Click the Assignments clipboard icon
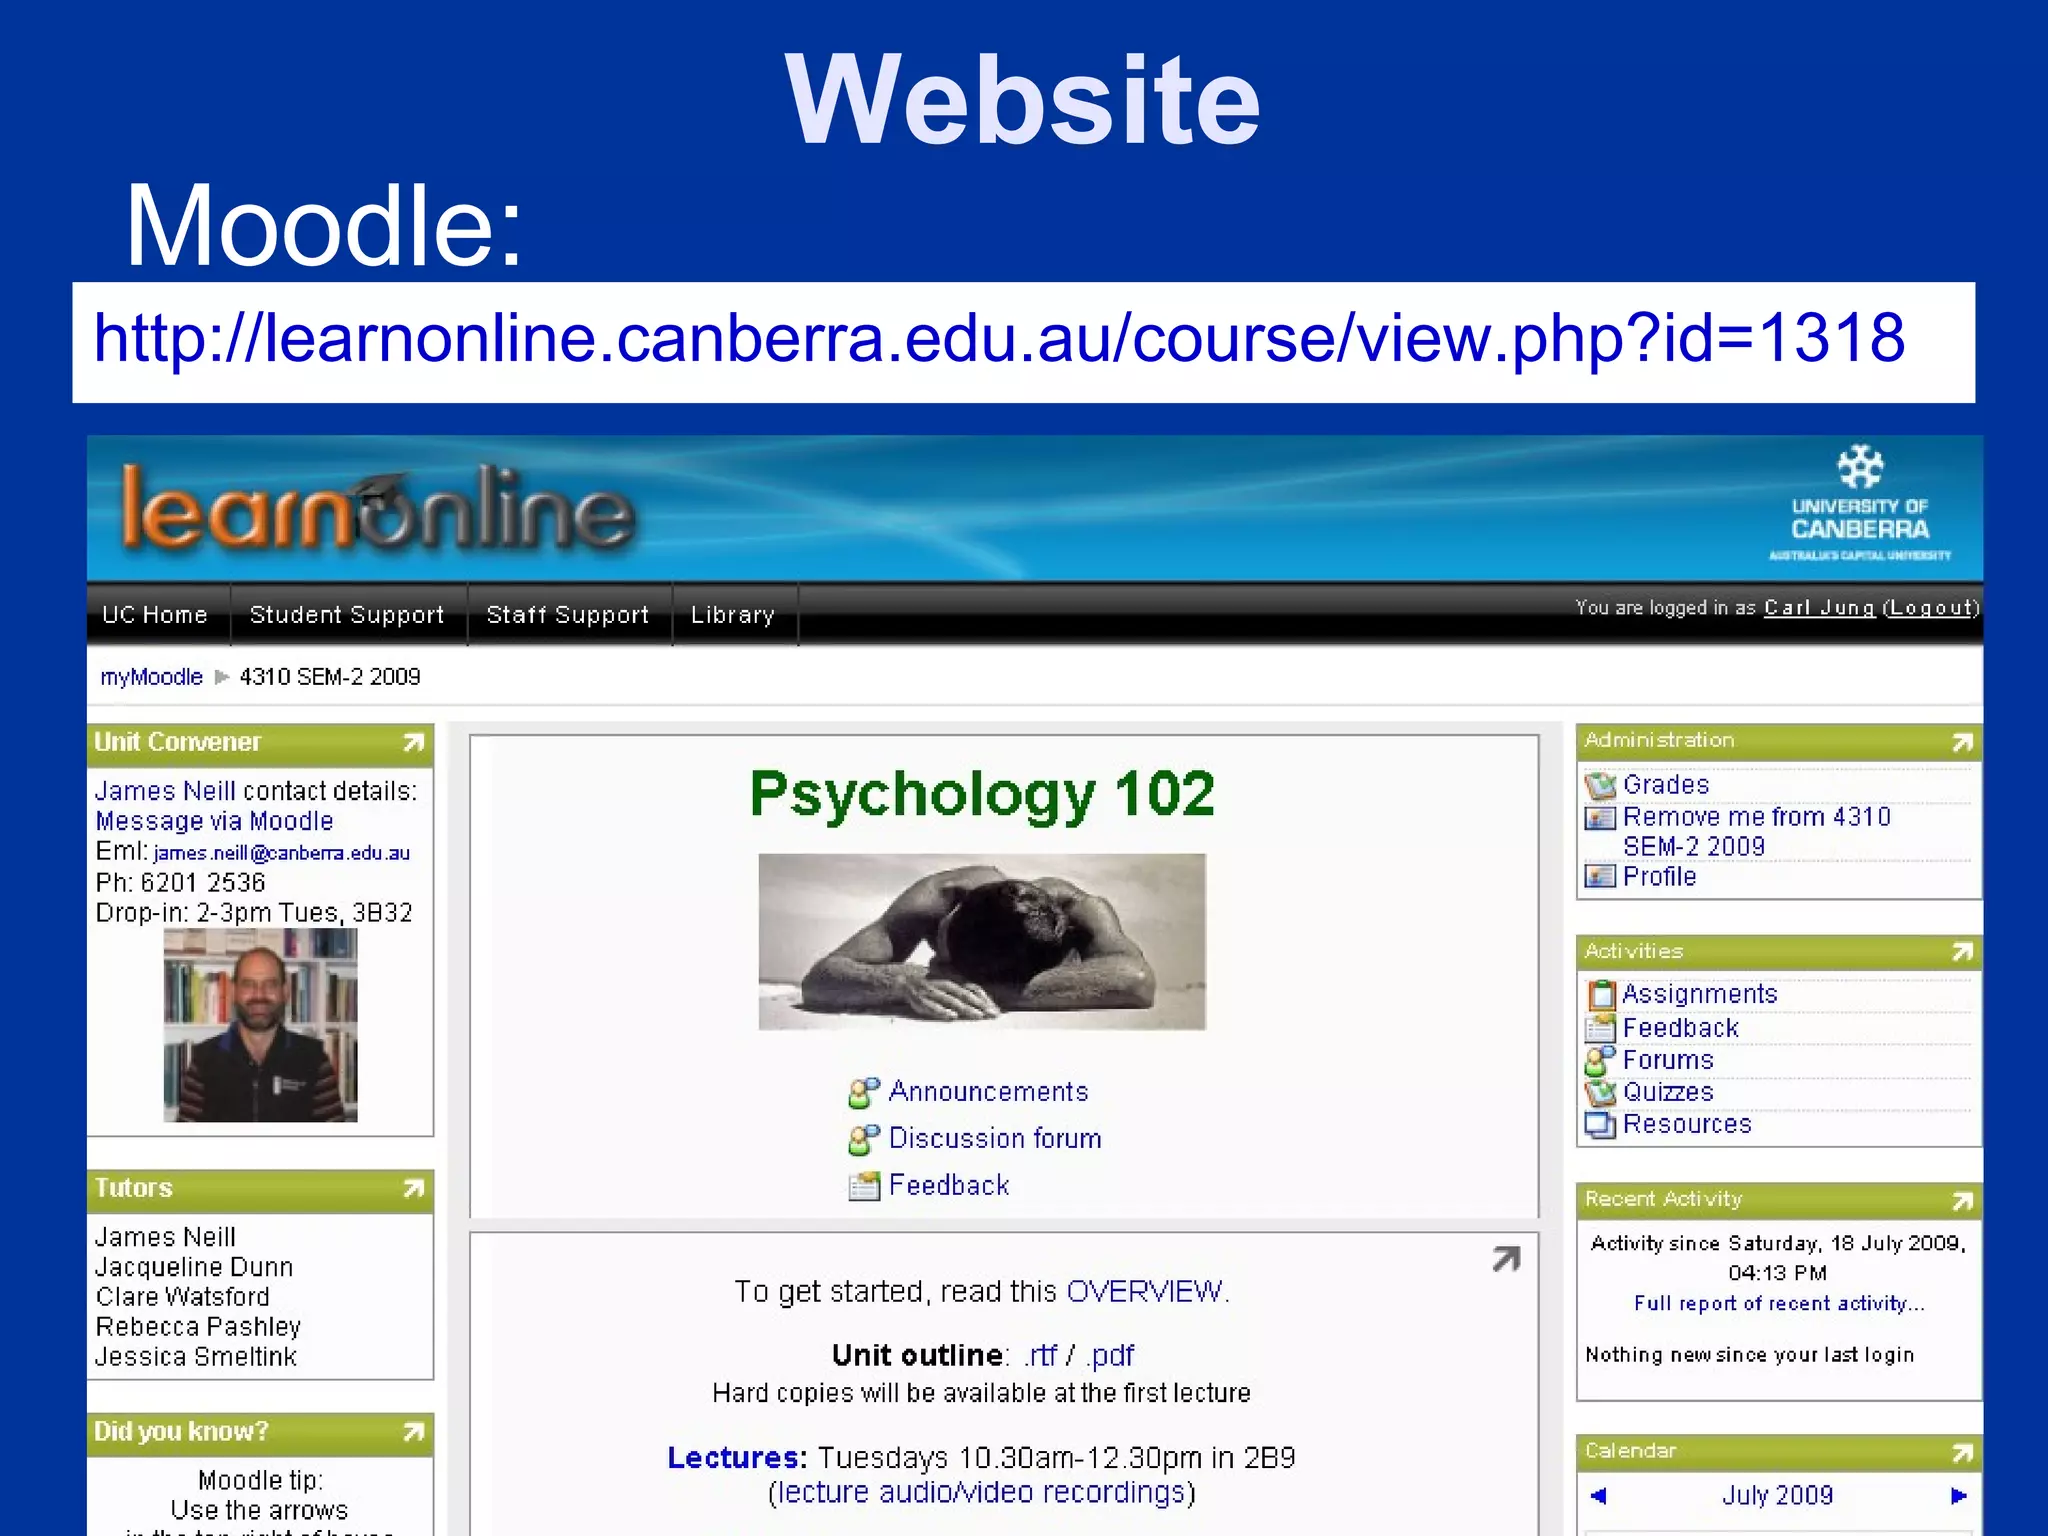 1601,994
